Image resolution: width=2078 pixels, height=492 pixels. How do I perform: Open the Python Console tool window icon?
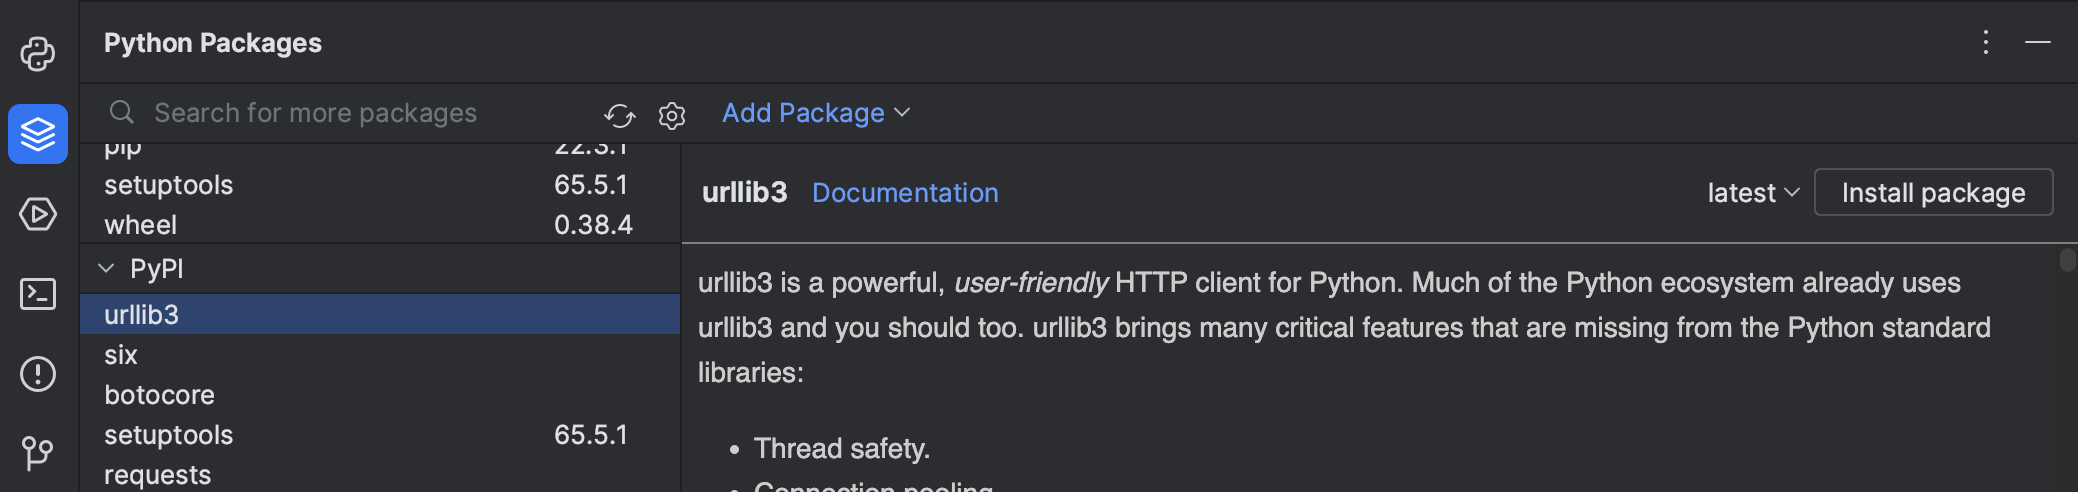[38, 54]
